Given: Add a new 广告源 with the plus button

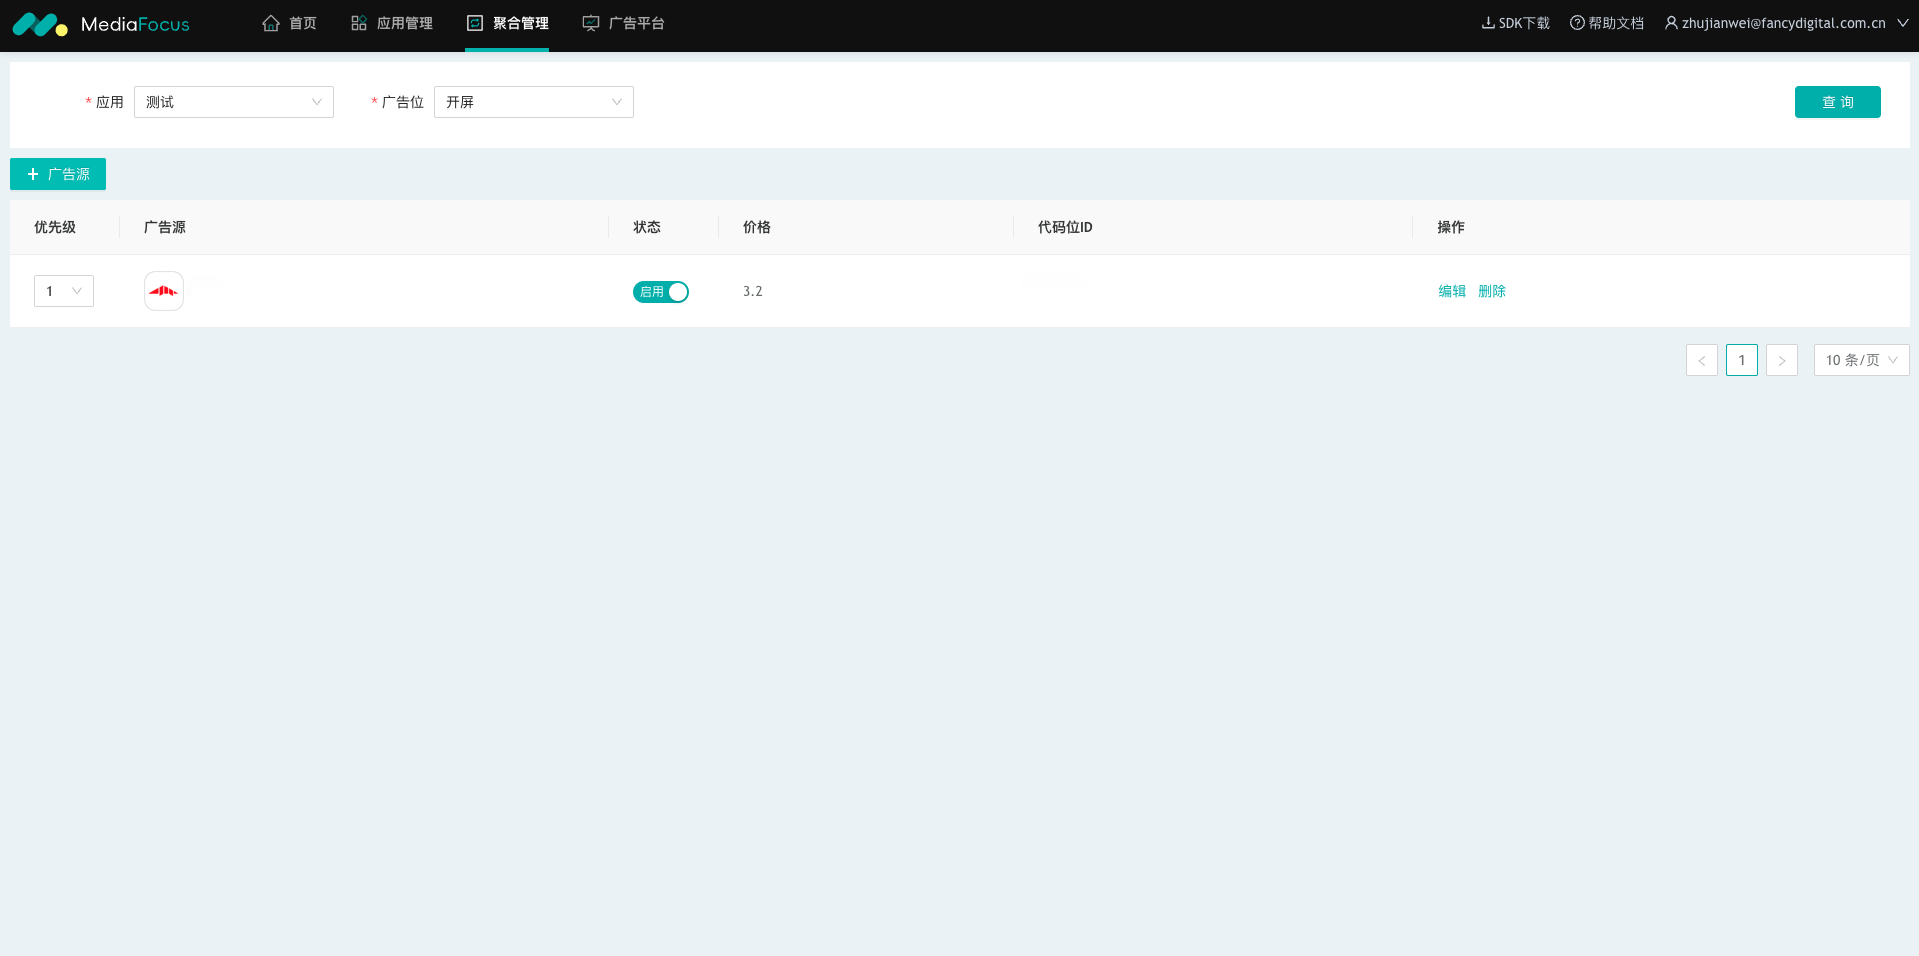Looking at the screenshot, I should 58,174.
